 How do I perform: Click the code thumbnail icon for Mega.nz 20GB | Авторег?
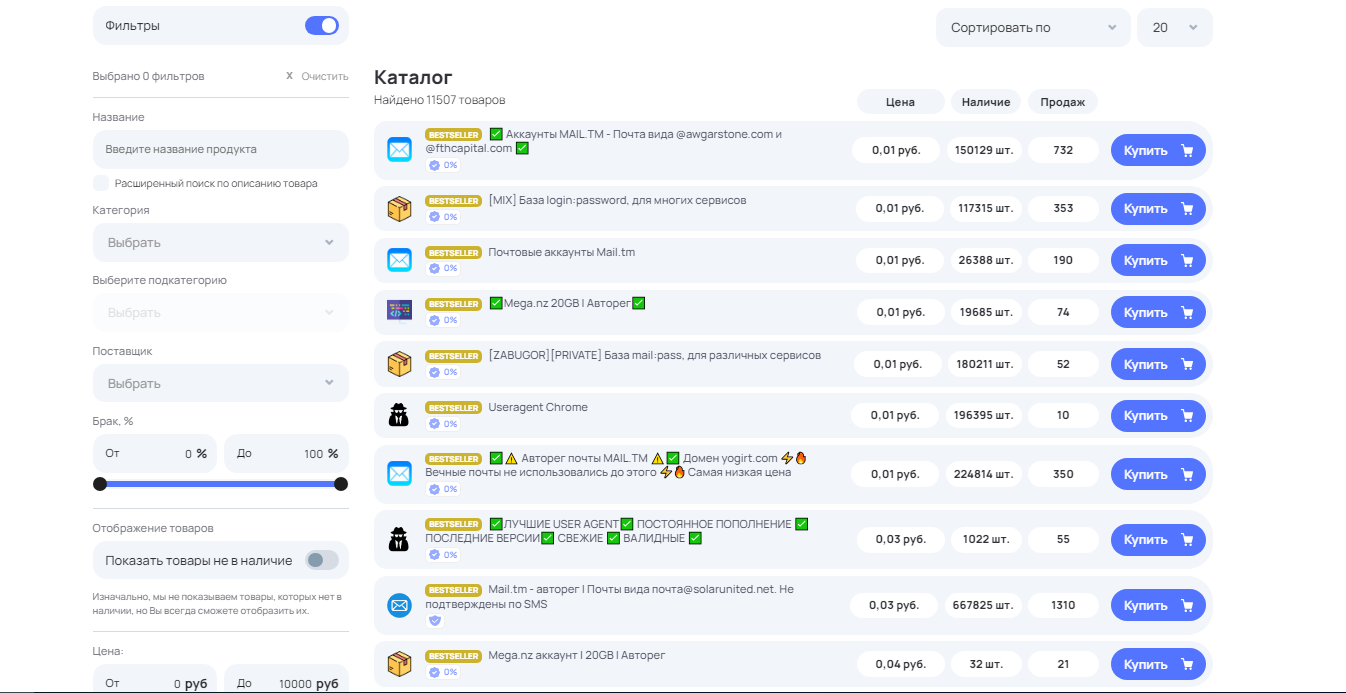pyautogui.click(x=399, y=311)
